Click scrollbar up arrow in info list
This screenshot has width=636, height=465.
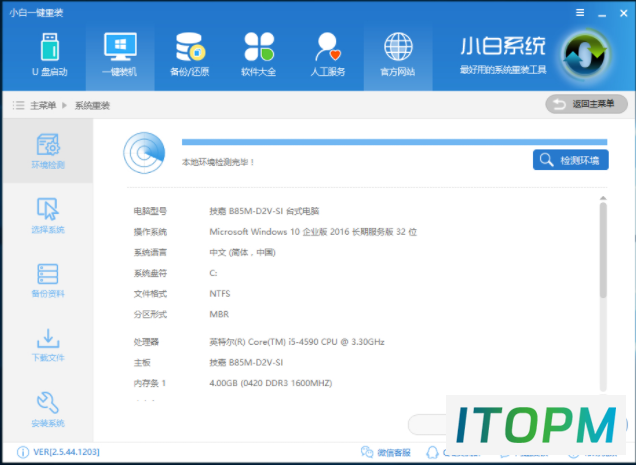point(603,198)
